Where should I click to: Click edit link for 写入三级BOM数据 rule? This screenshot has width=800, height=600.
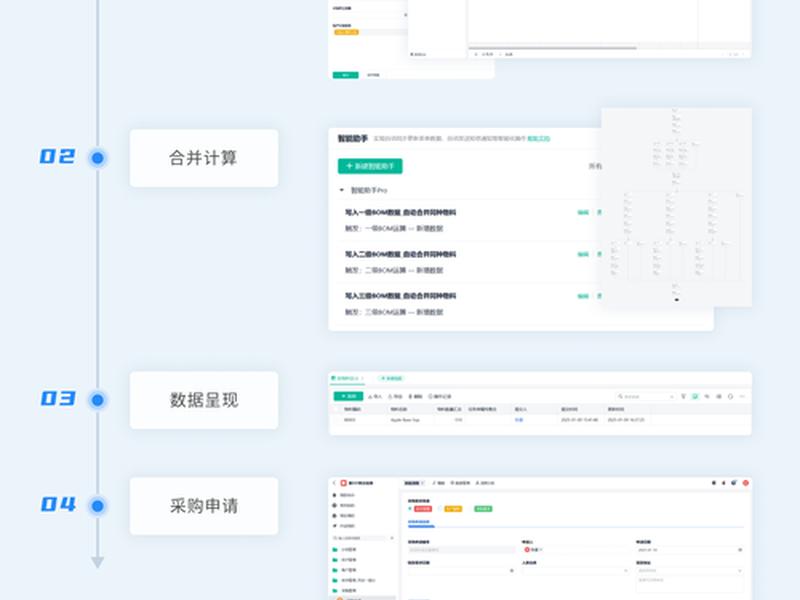coord(583,296)
